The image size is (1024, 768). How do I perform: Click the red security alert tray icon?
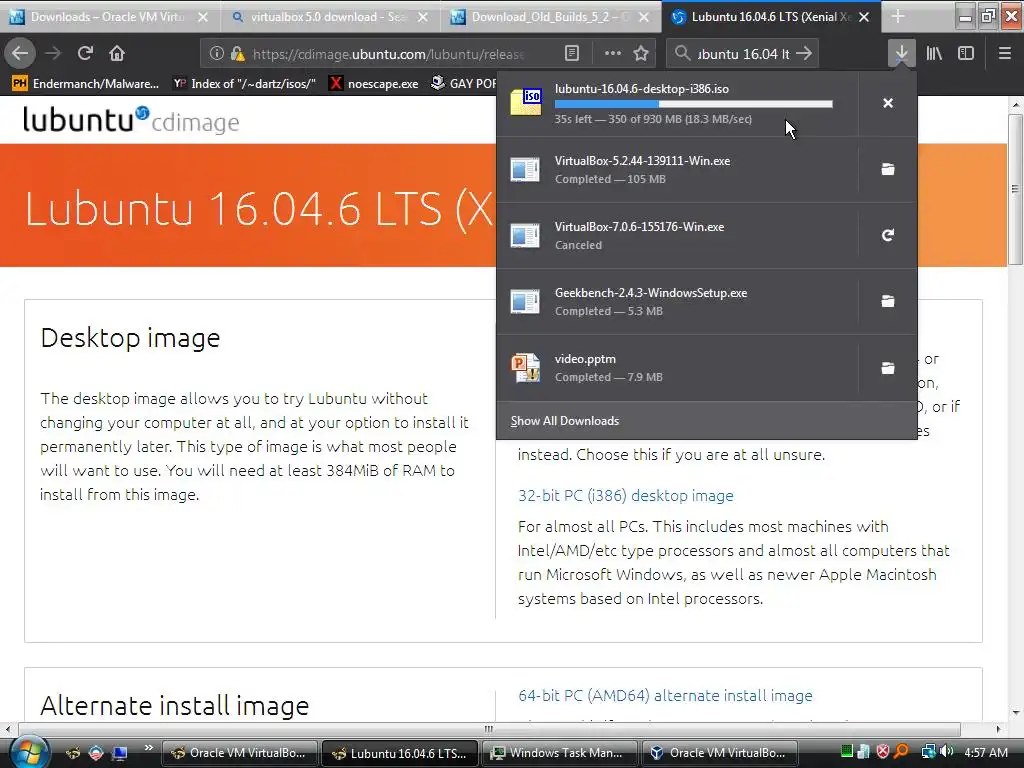point(883,752)
